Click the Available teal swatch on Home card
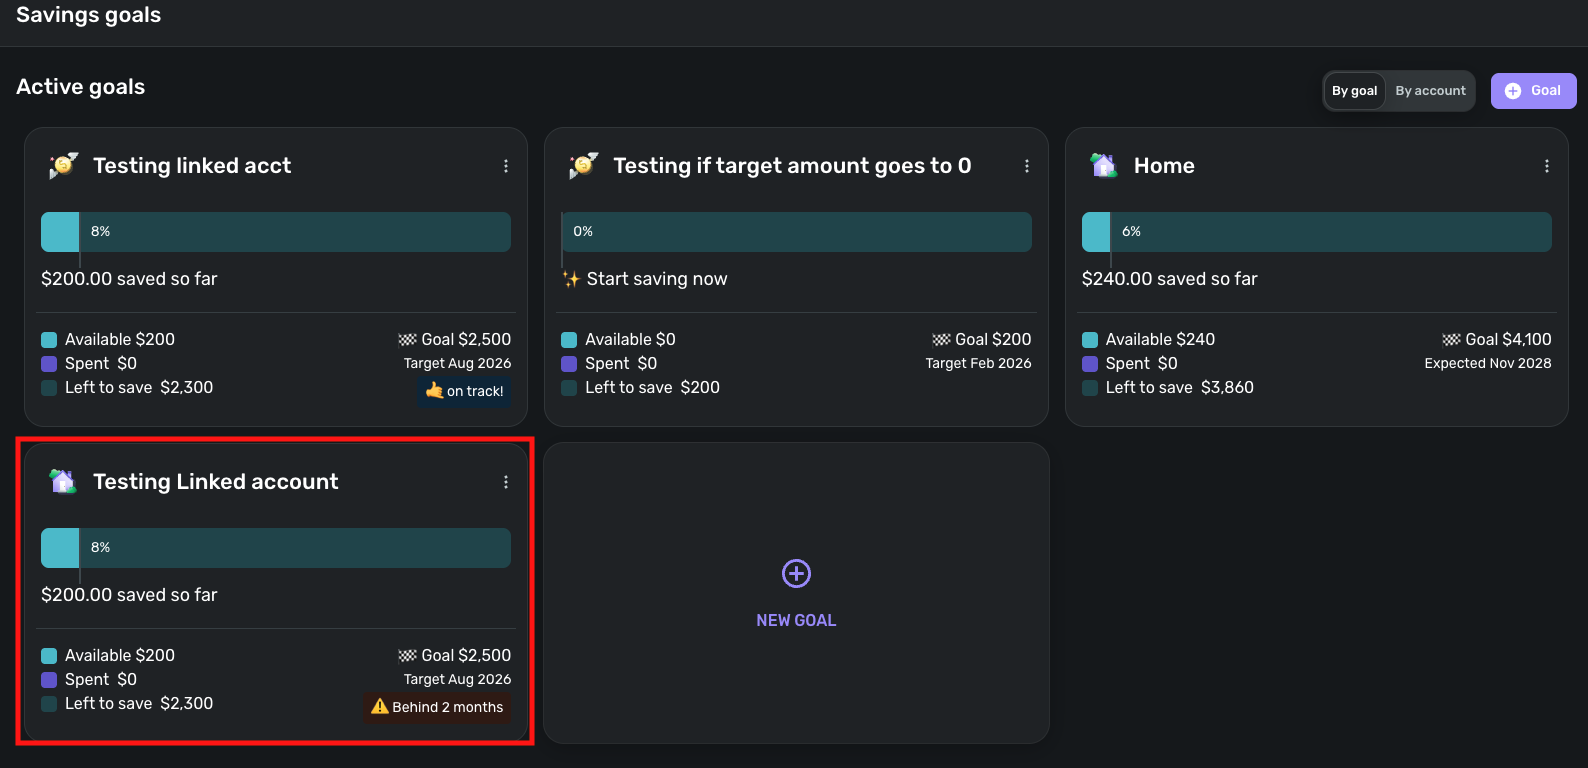The width and height of the screenshot is (1588, 768). click(1090, 340)
